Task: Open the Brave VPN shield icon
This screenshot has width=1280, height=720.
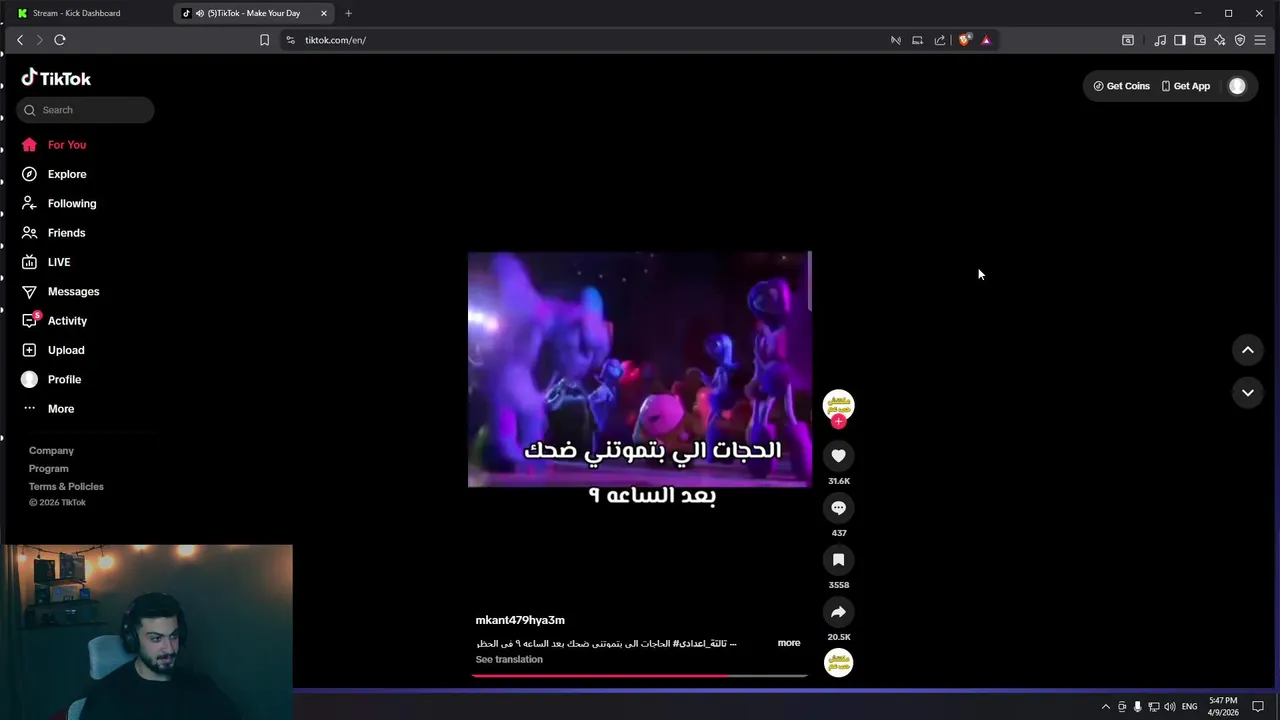Action: pos(1240,40)
